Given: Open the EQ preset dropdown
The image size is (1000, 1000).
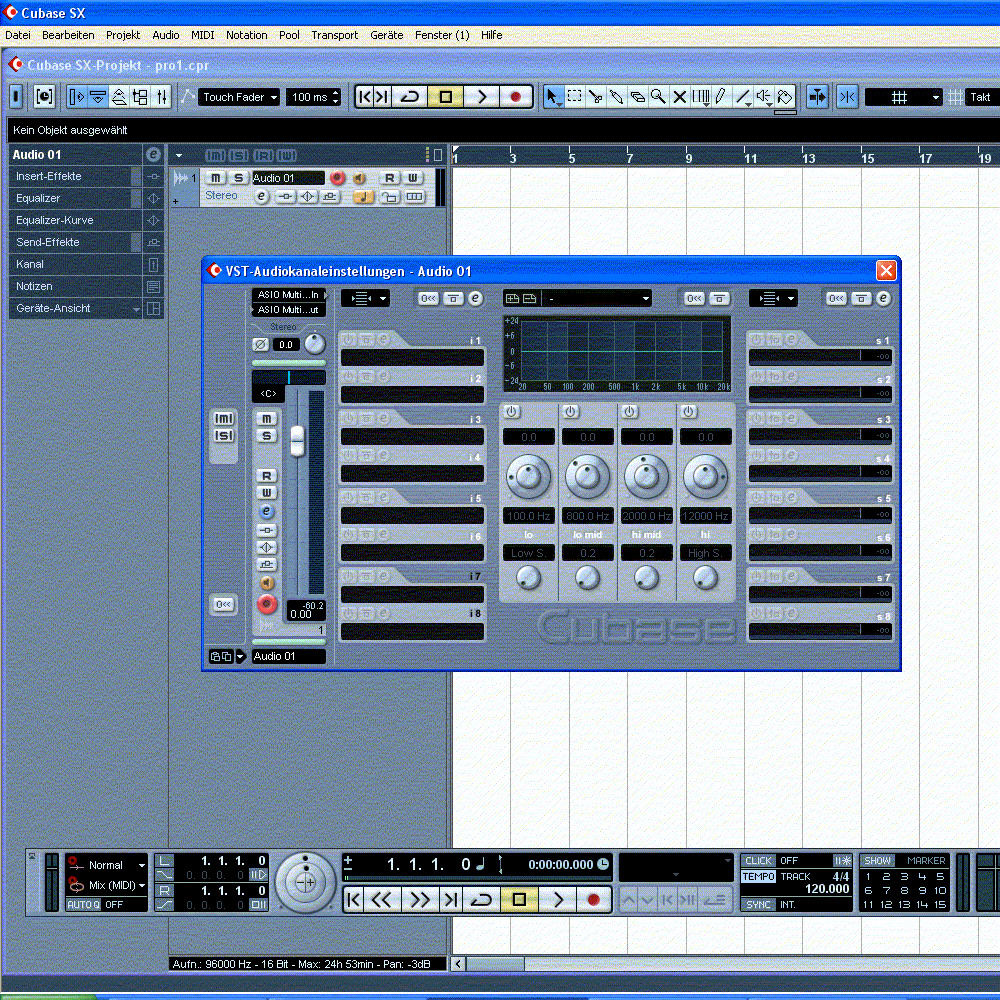Looking at the screenshot, I should 596,298.
